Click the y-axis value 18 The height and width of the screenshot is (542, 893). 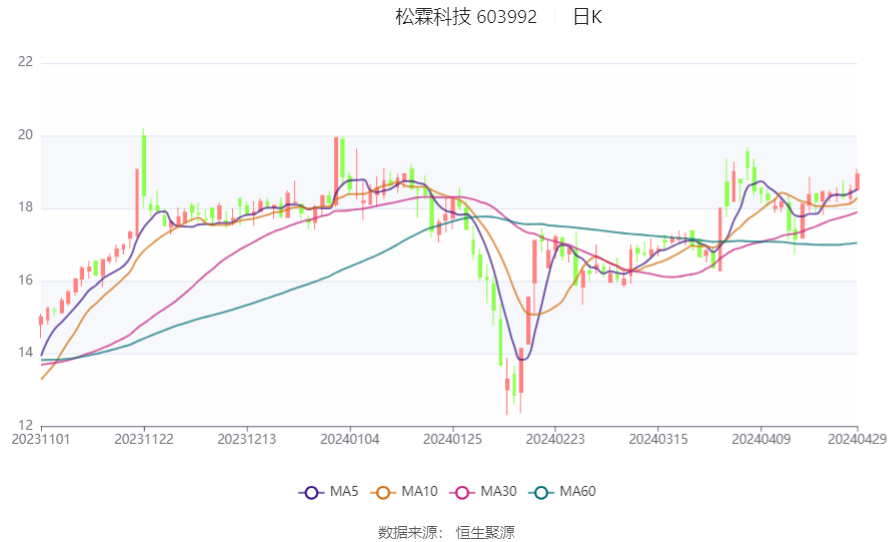pos(26,207)
